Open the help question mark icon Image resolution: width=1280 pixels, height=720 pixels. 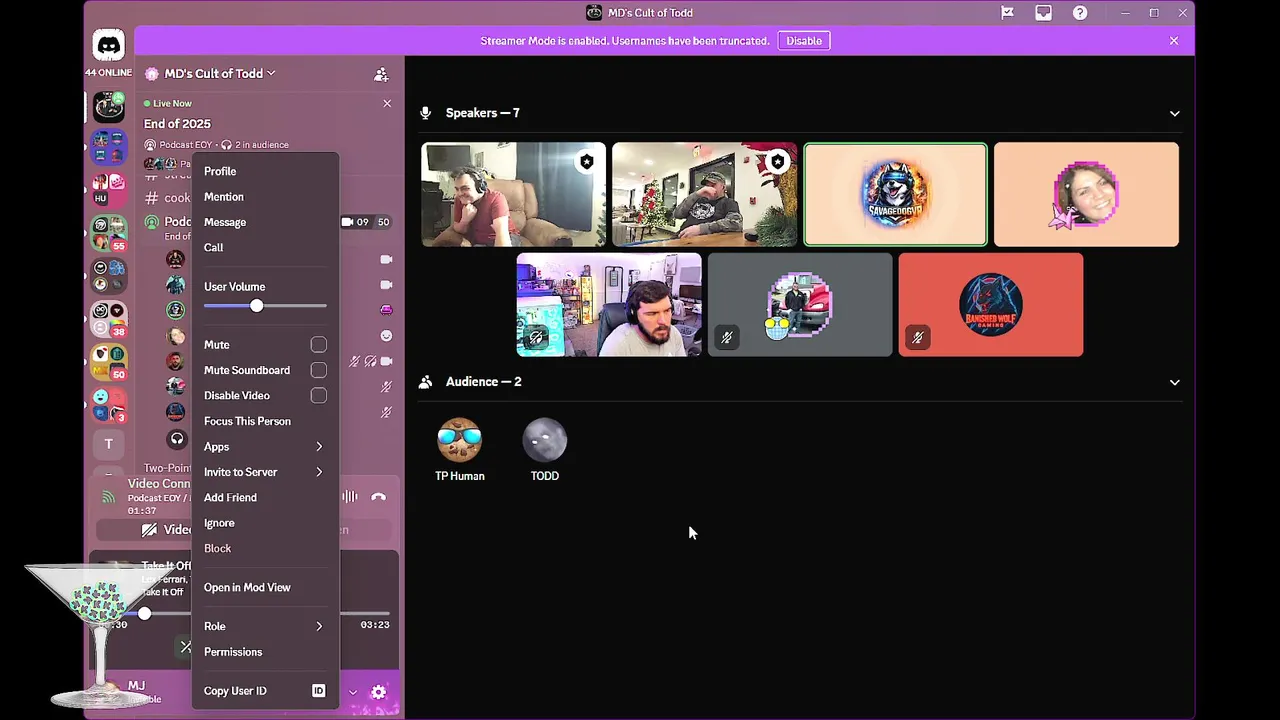coord(1080,13)
